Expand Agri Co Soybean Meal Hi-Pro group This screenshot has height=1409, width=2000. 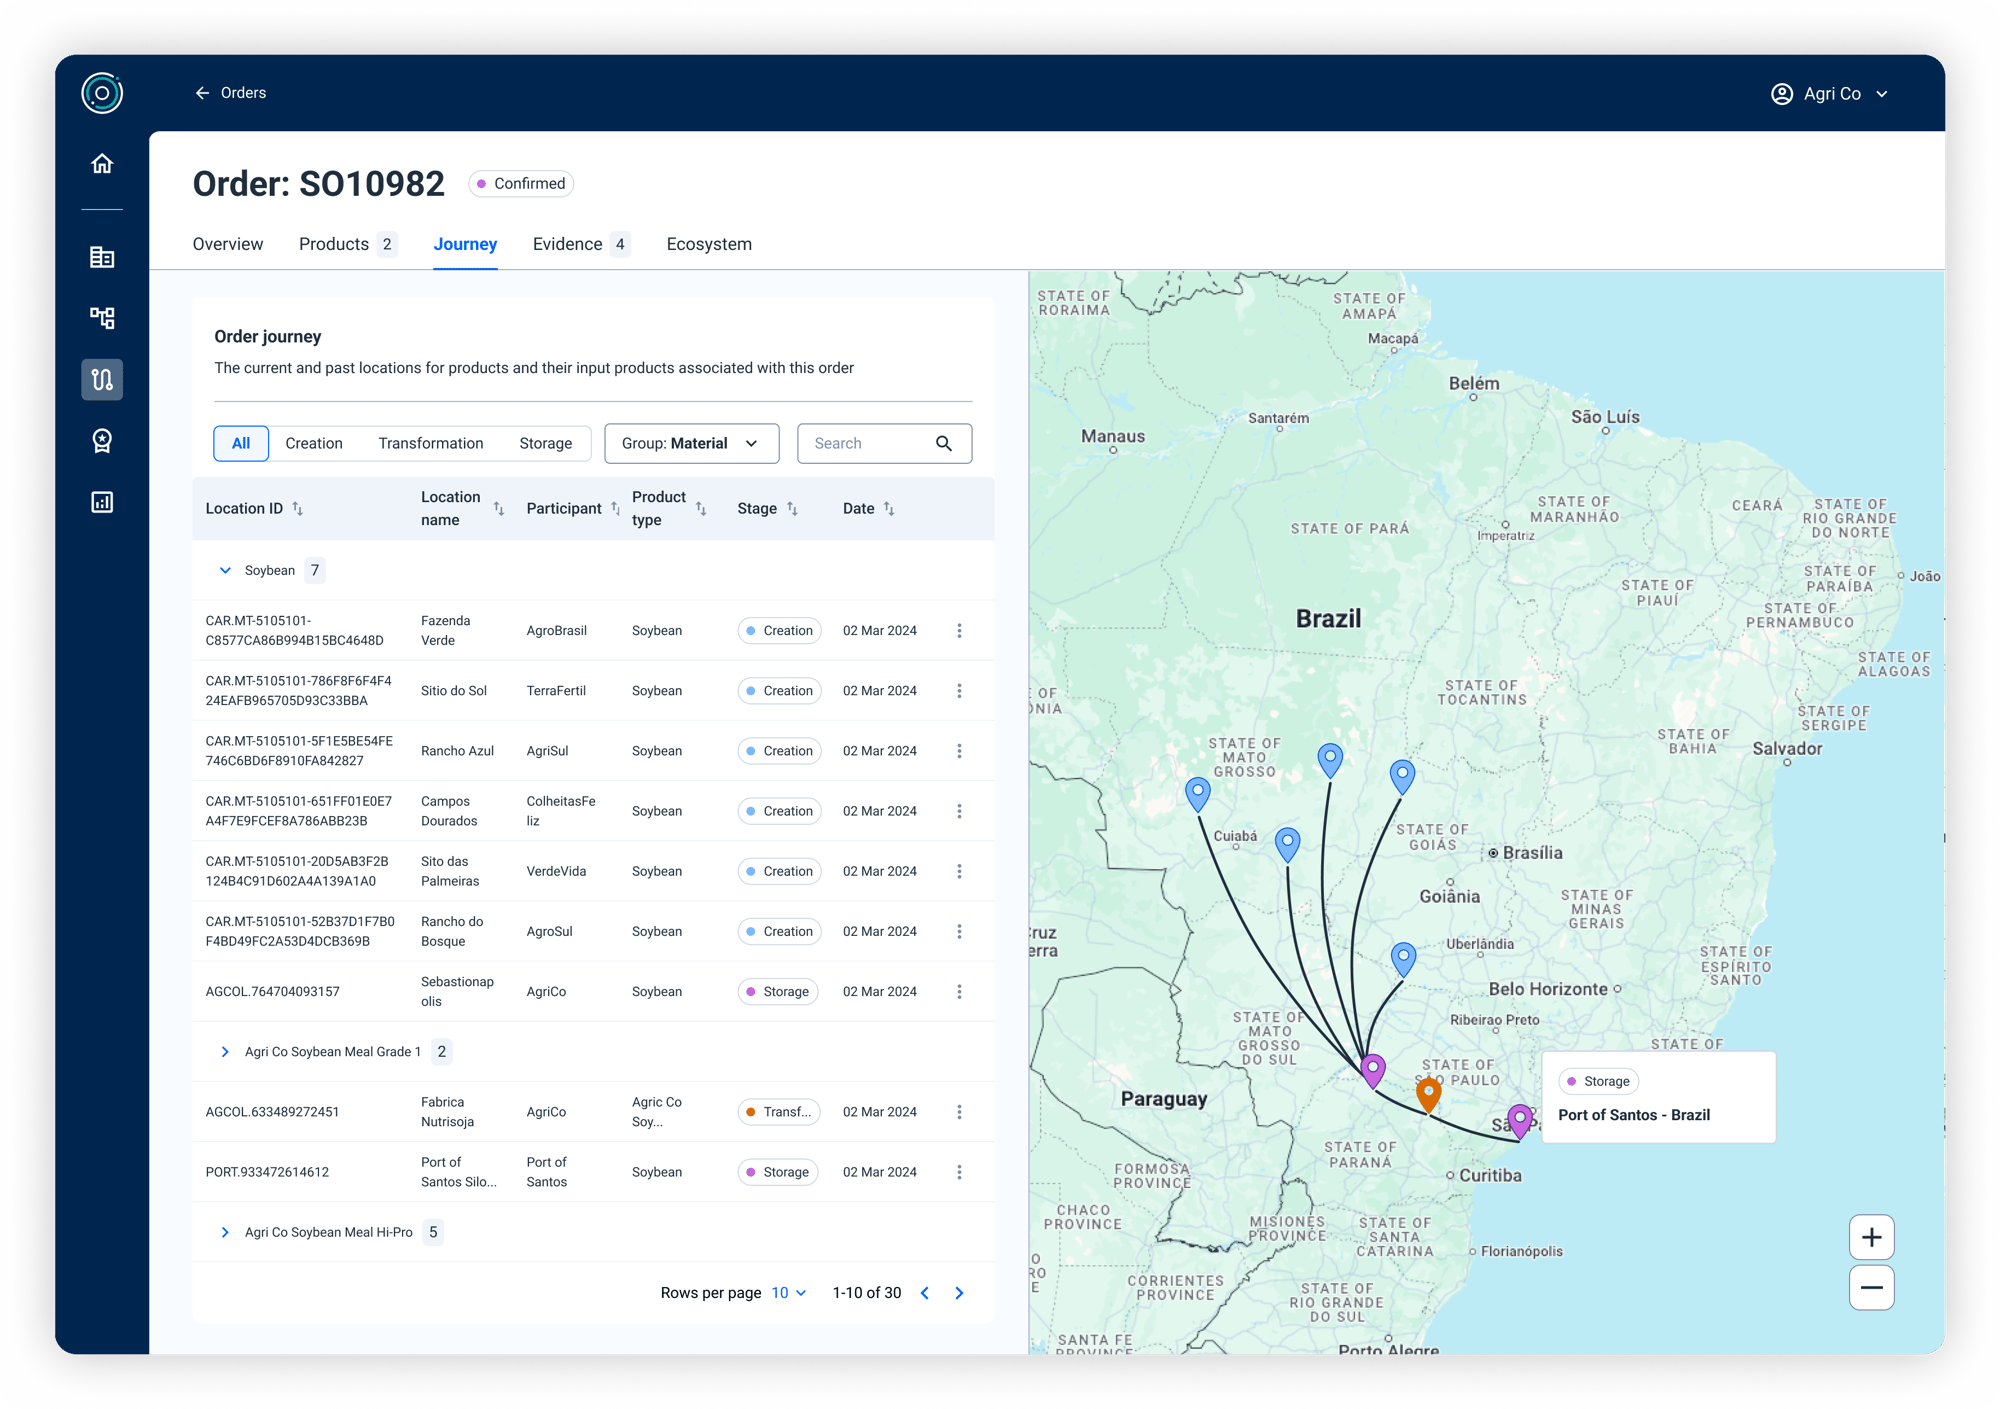click(225, 1232)
